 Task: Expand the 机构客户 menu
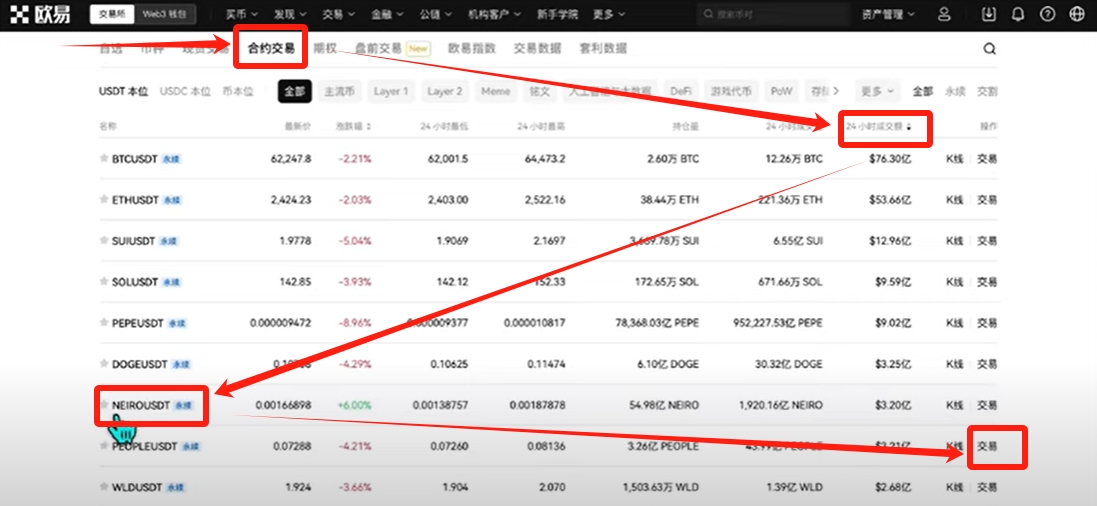click(x=493, y=14)
